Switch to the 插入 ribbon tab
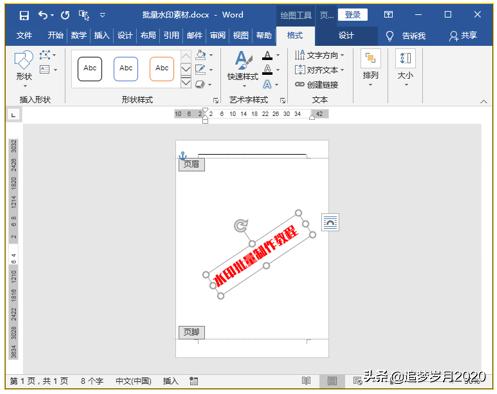This screenshot has width=497, height=394. coord(102,35)
